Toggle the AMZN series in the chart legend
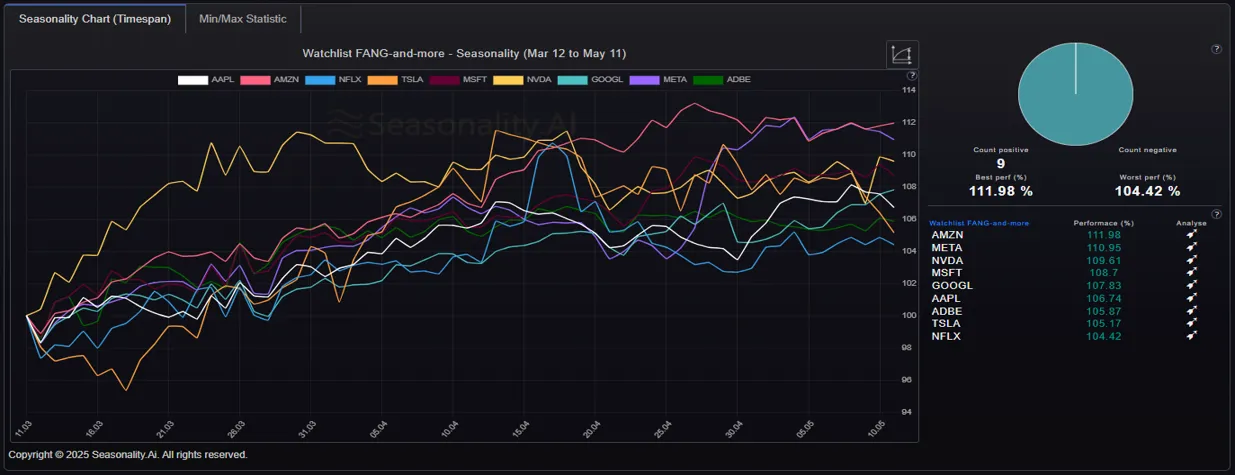The height and width of the screenshot is (475, 1235). click(270, 79)
